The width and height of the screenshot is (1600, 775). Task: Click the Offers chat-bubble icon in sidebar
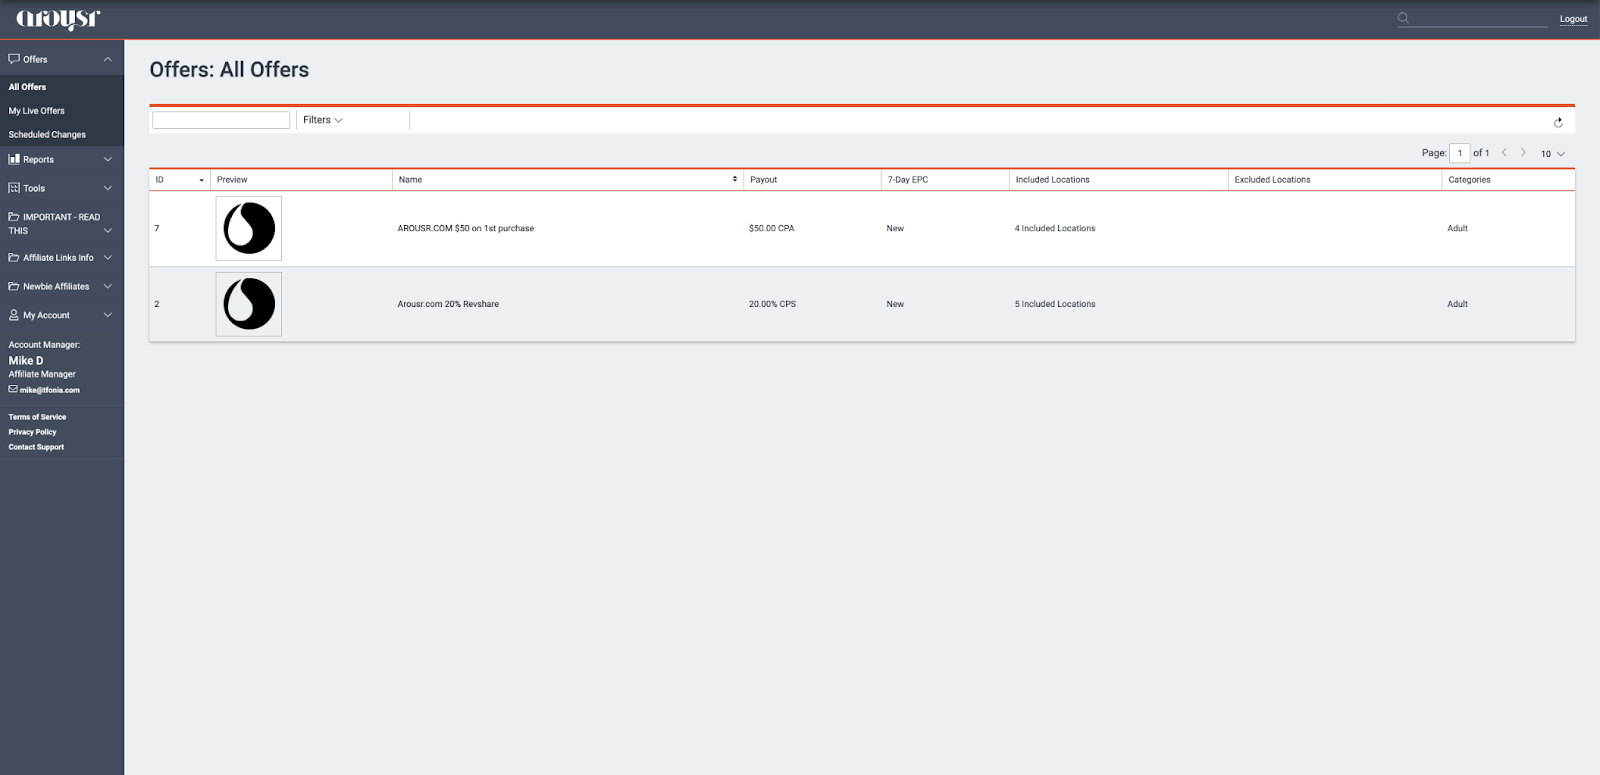pos(14,59)
